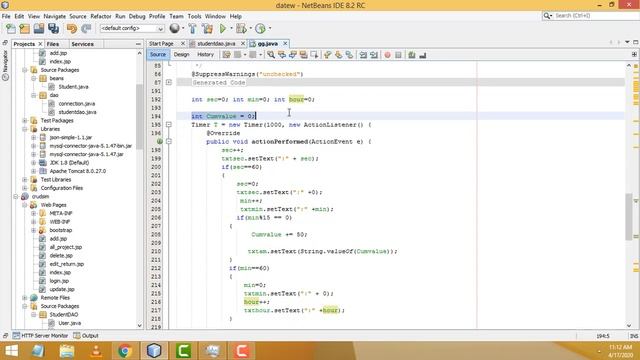Expand the Configuration Files node
Viewport: 640px width, 360px height.
point(24,188)
